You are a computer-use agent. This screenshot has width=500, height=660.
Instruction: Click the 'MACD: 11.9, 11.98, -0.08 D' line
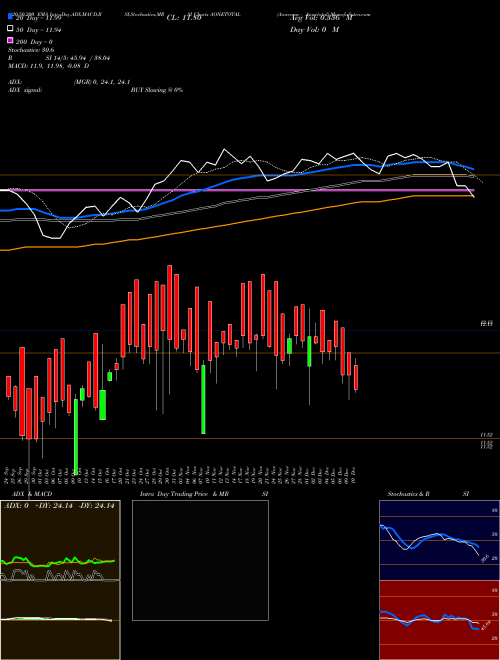[x=49, y=66]
